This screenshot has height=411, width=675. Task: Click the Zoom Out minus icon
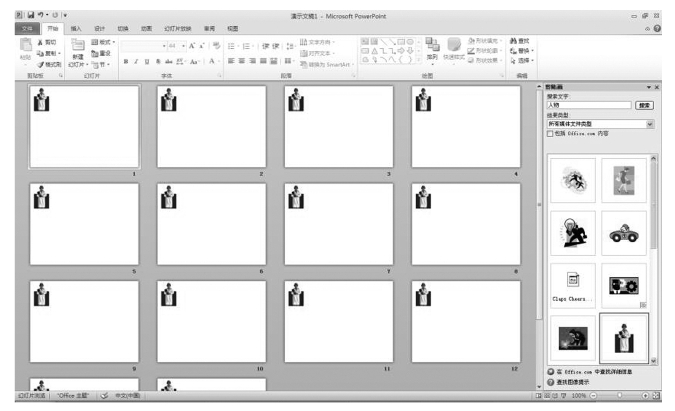pos(593,396)
